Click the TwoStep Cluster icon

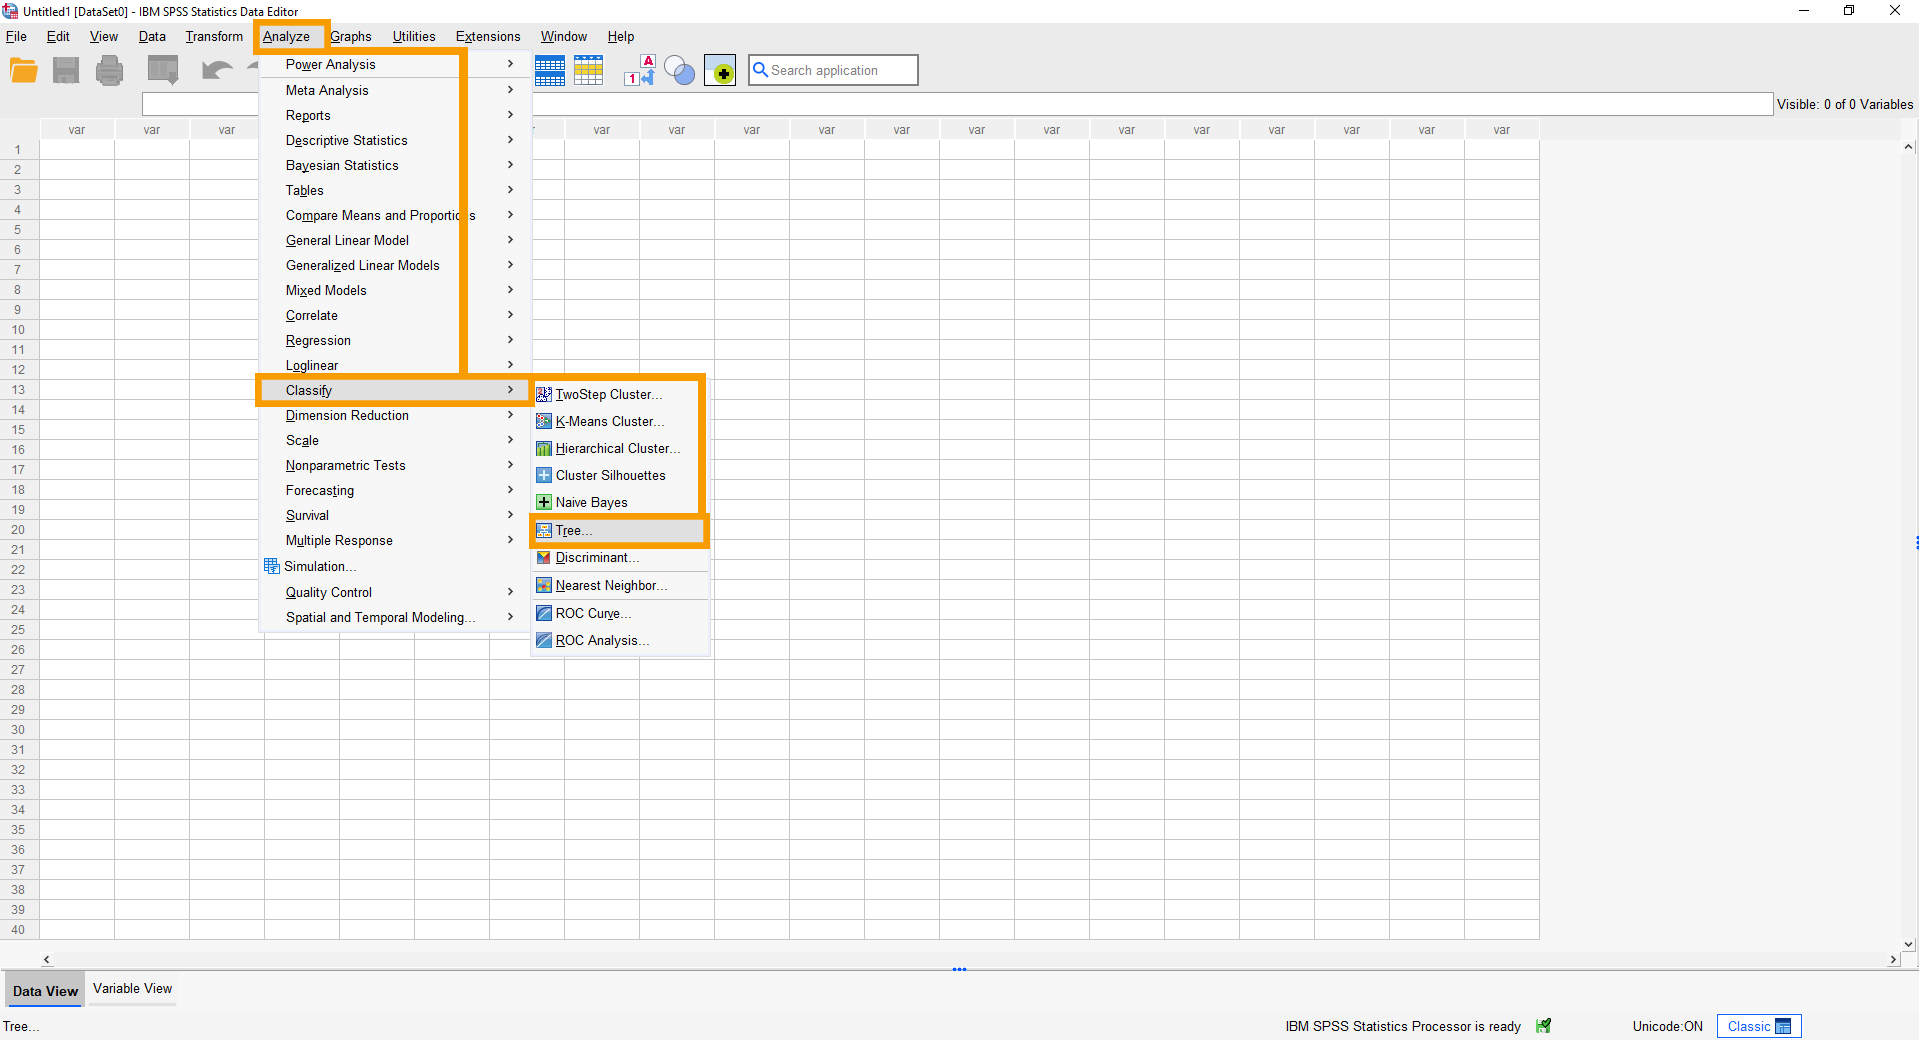pos(544,394)
